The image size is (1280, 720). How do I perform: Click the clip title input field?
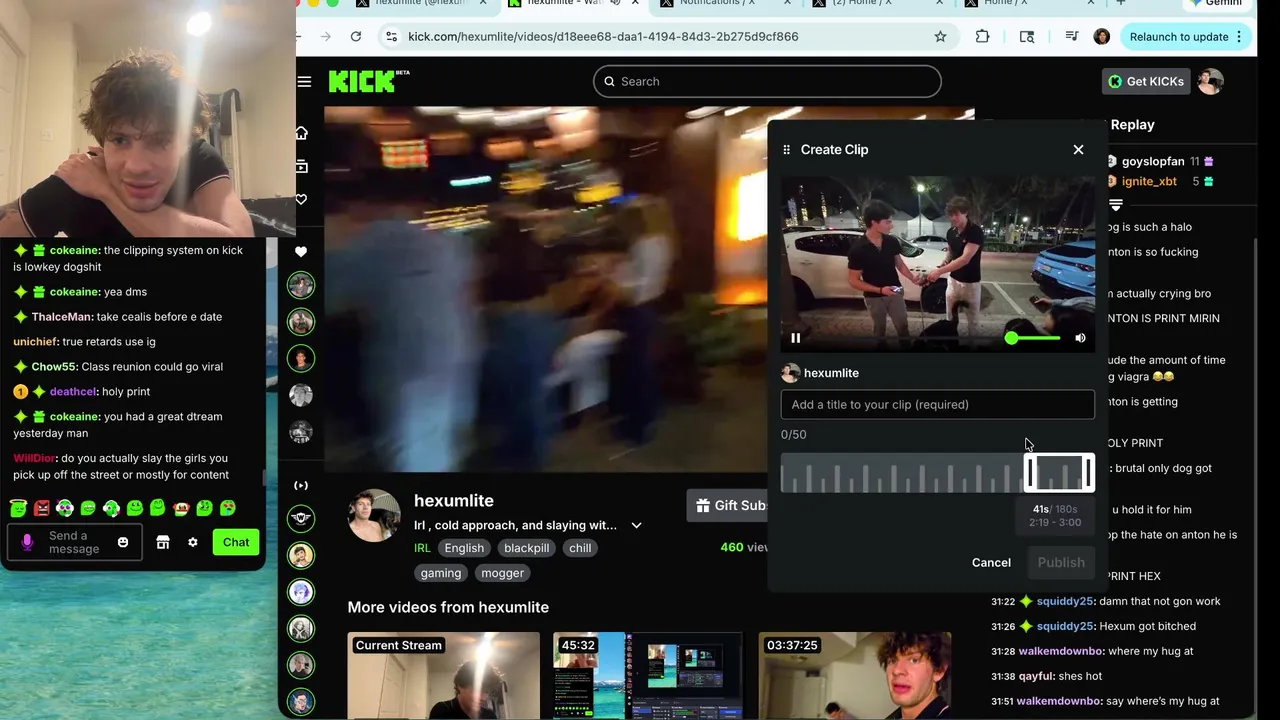(937, 404)
